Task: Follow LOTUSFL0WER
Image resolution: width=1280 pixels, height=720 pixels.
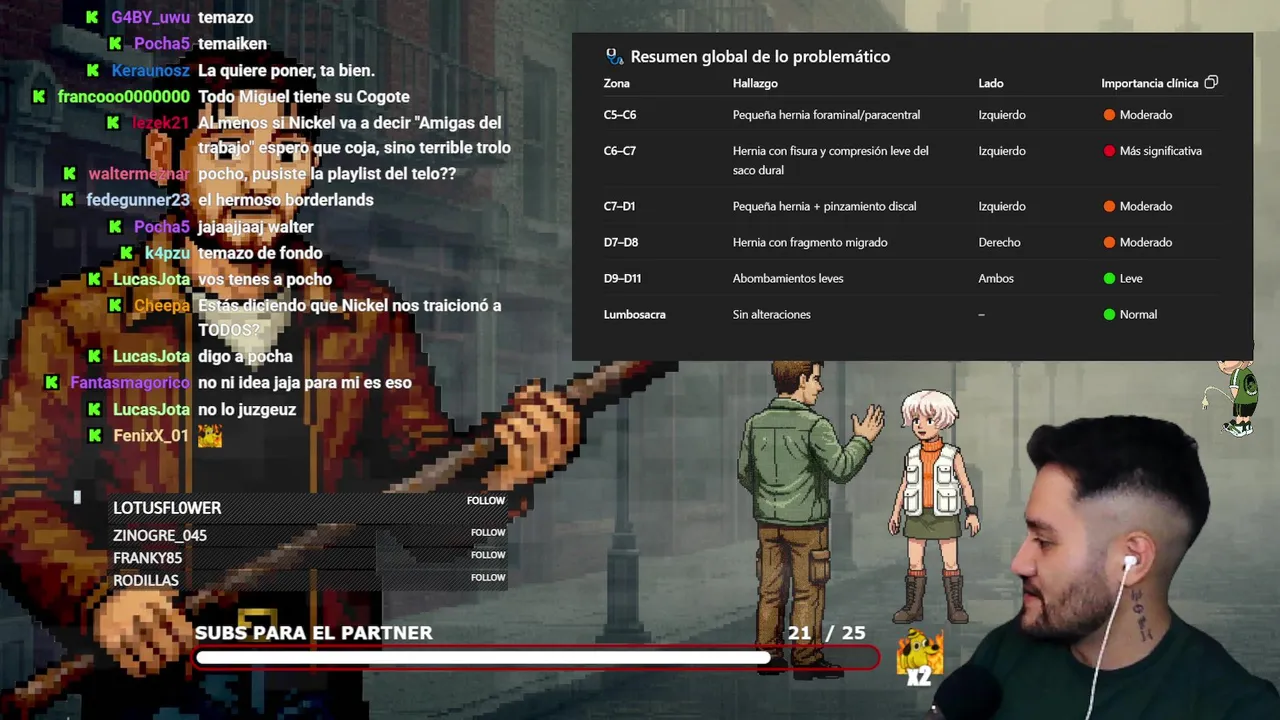Action: [486, 501]
